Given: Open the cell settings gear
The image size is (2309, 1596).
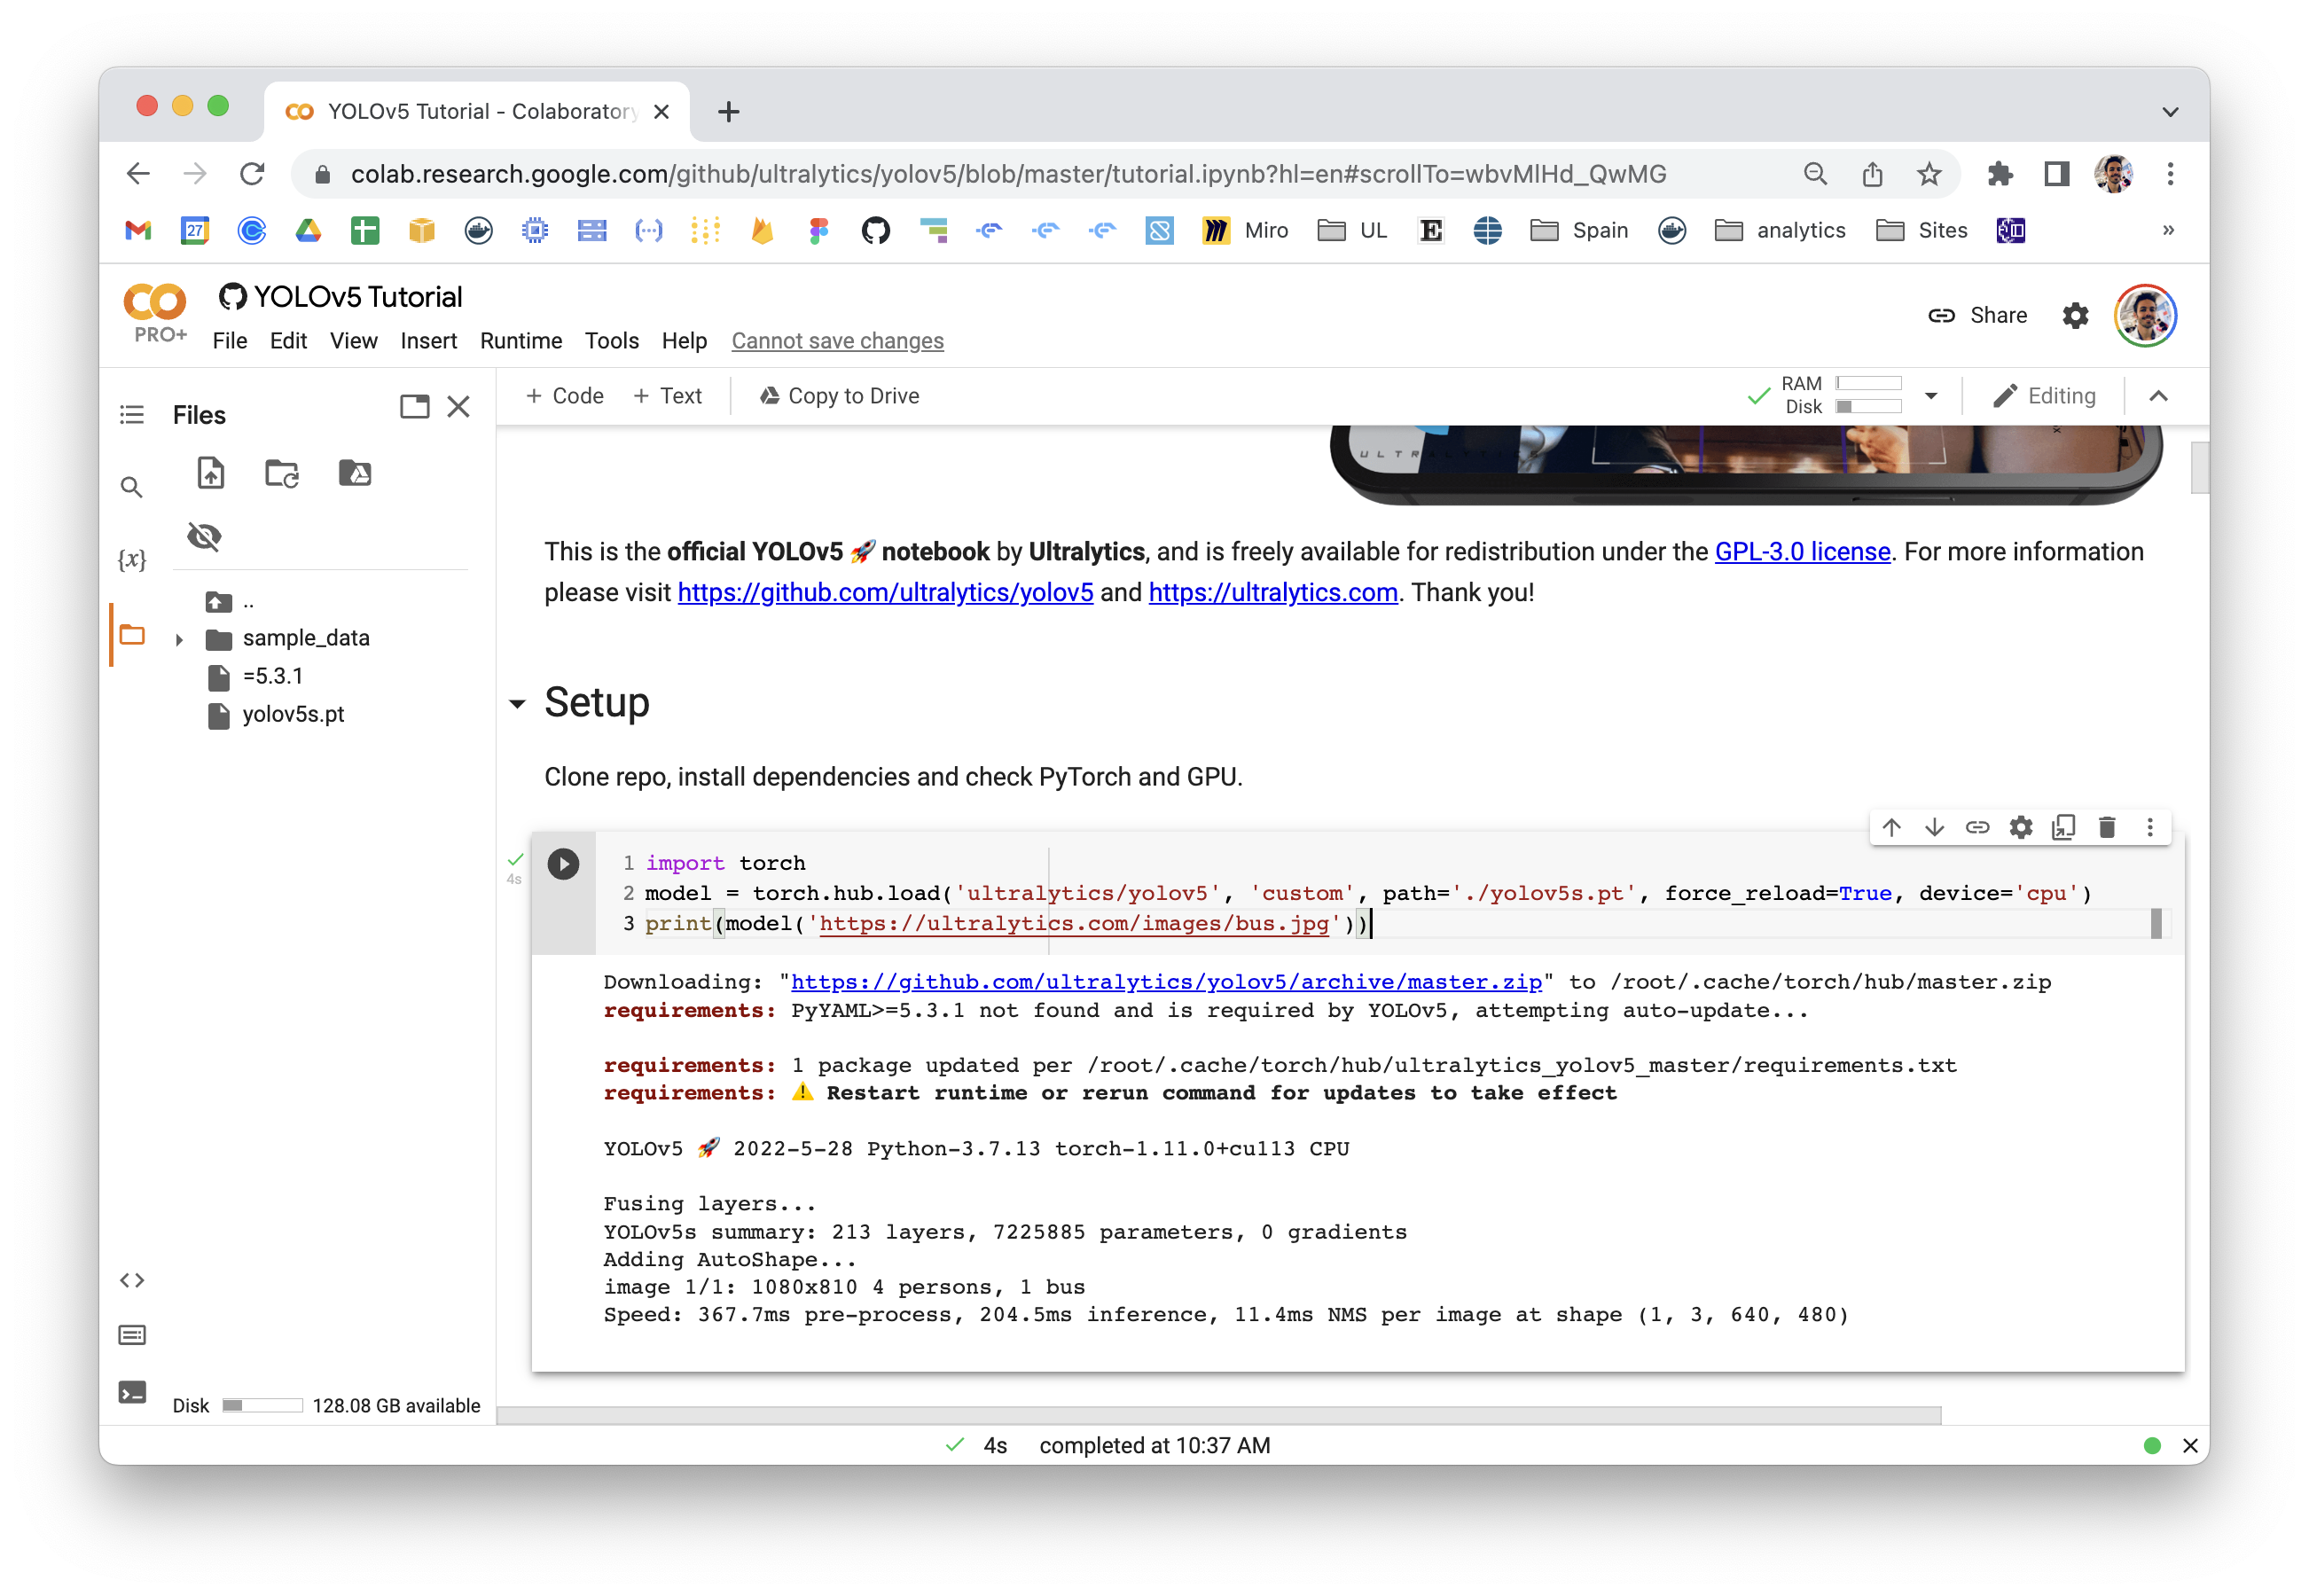Looking at the screenshot, I should (2021, 827).
